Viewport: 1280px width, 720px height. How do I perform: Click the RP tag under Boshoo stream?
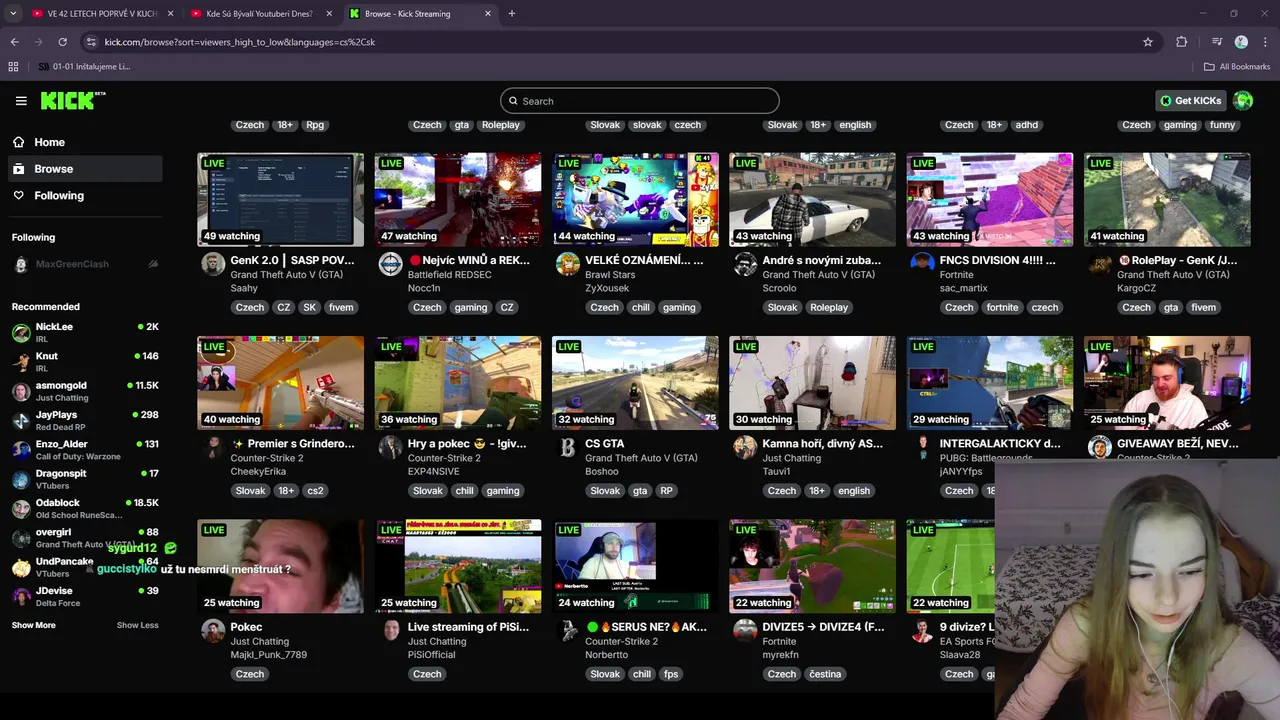[666, 491]
